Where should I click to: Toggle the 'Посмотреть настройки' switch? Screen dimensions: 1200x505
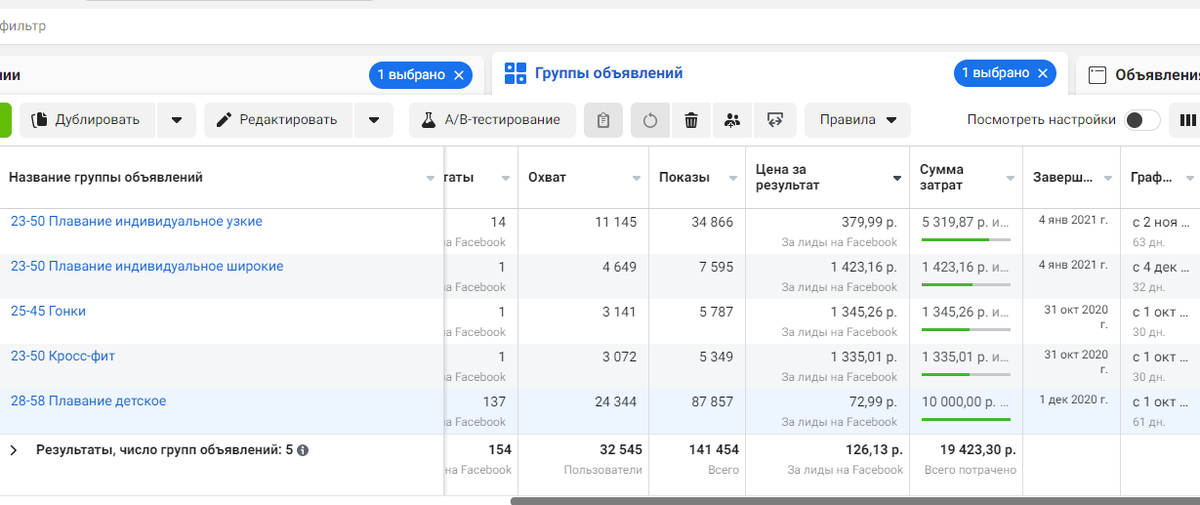1142,120
